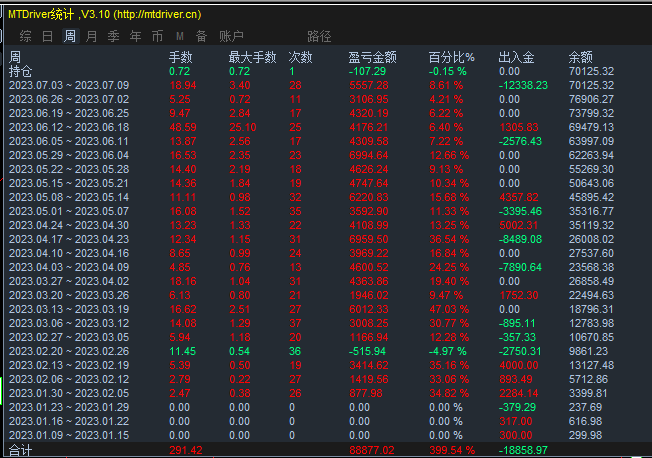This screenshot has width=652, height=458.
Task: Click the 合计 total label
Action: [x=20, y=450]
